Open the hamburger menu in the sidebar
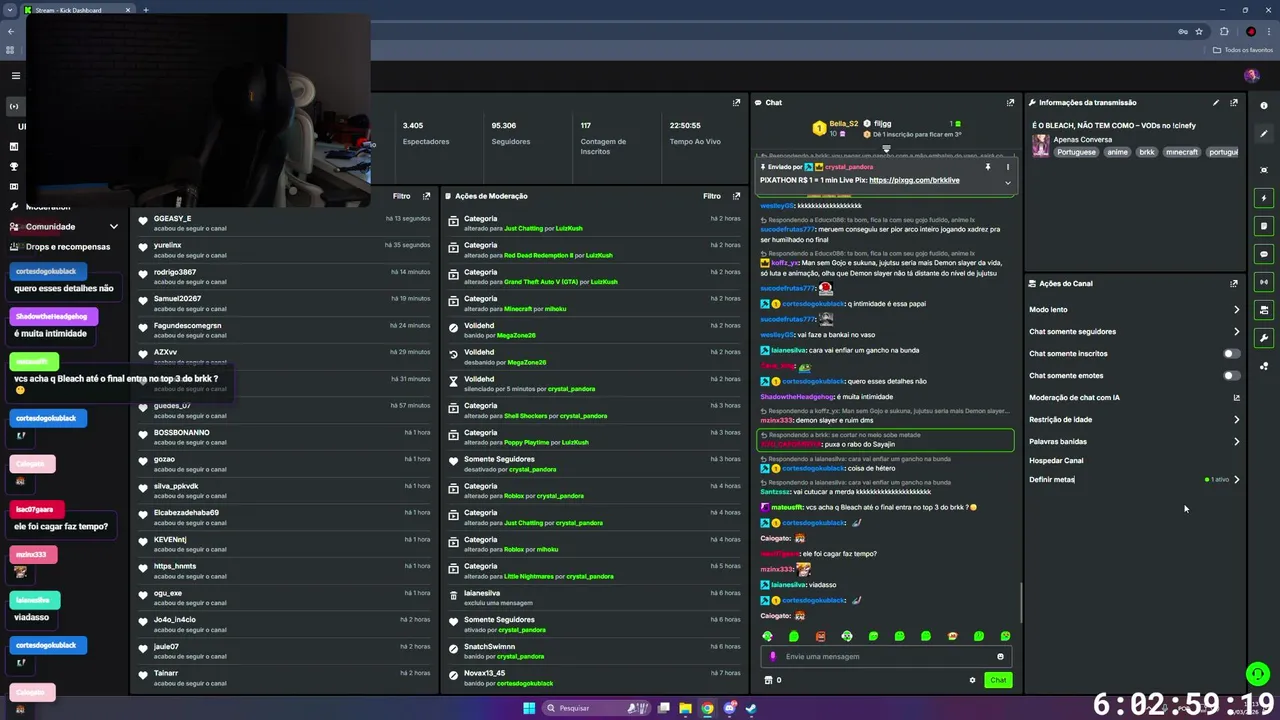1280x720 pixels. coord(15,76)
